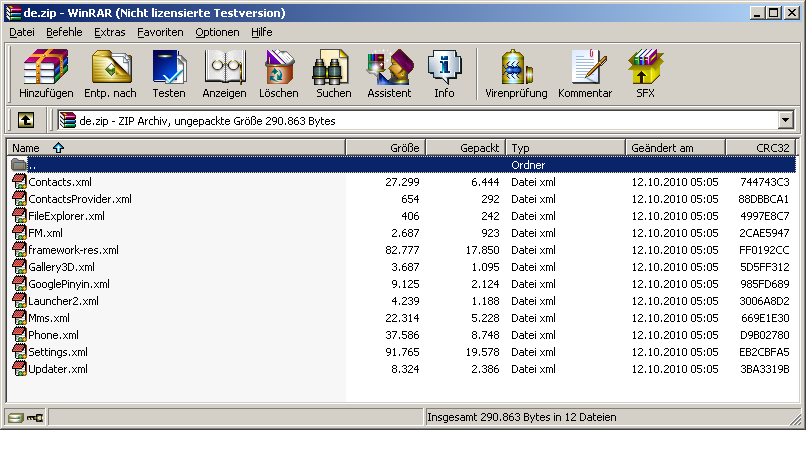806x450 pixels.
Task: Click the Suchen binoculars icon
Action: point(331,66)
